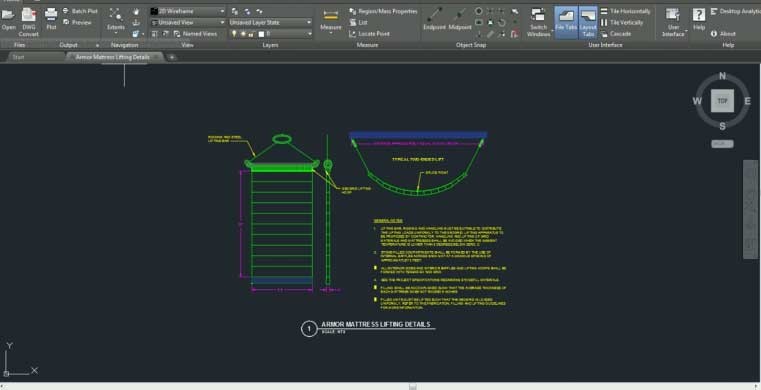Expand the layer 0 list dropdown
This screenshot has width=761, height=390.
click(310, 33)
